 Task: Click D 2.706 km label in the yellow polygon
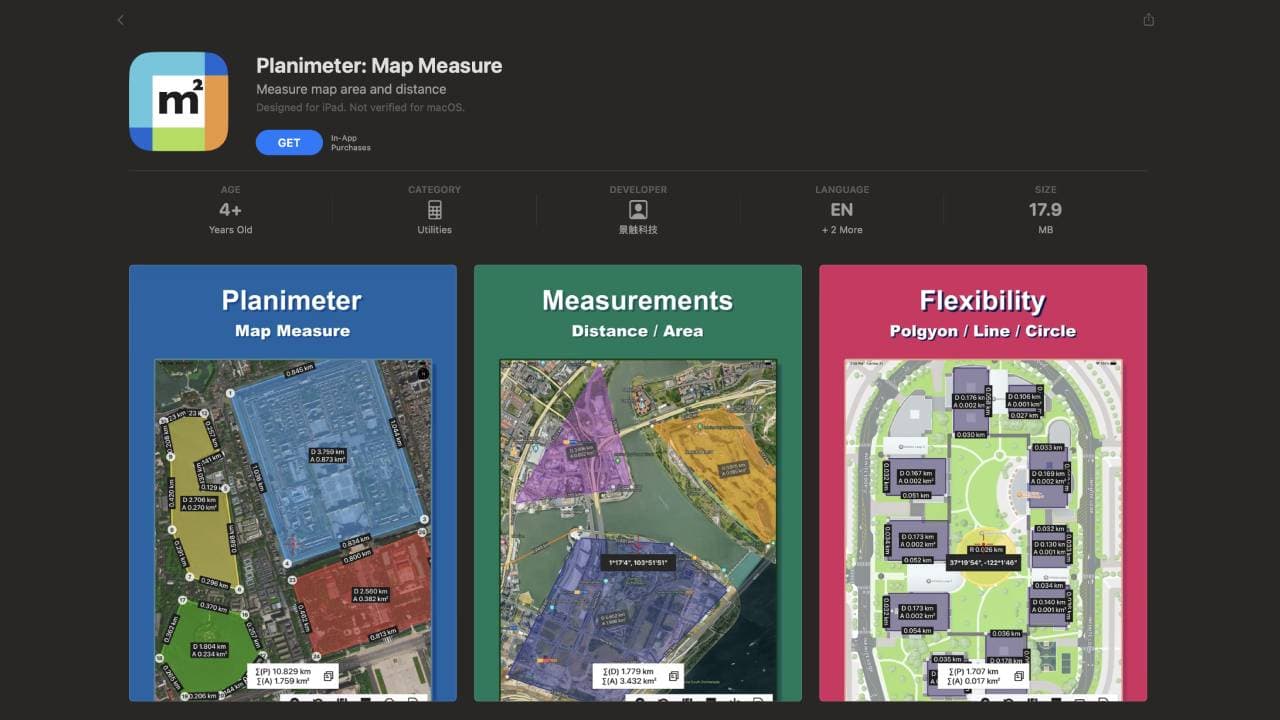[x=199, y=503]
